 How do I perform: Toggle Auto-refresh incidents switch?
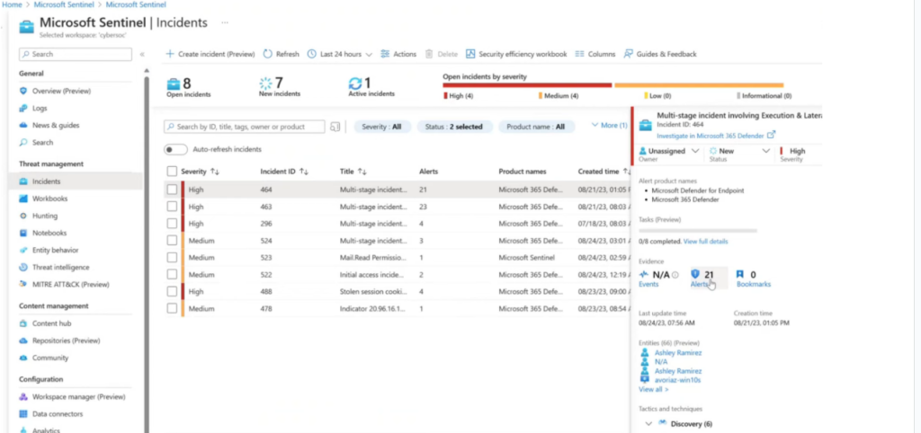[x=176, y=149]
